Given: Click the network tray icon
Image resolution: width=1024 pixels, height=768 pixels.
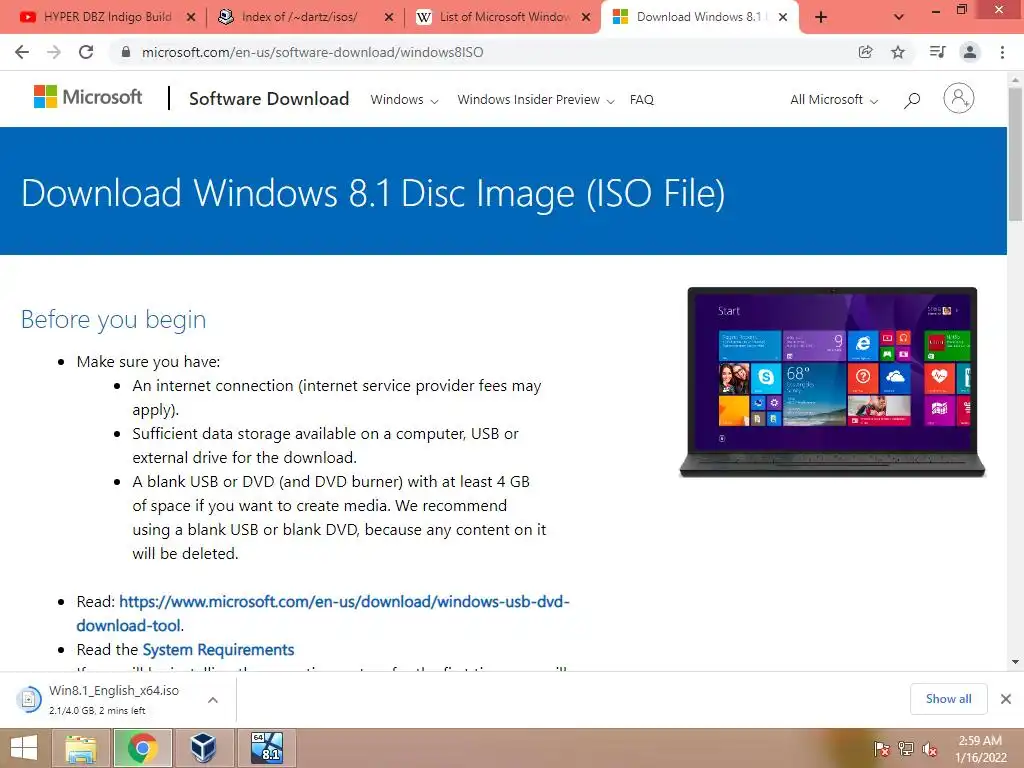Looking at the screenshot, I should tap(906, 749).
